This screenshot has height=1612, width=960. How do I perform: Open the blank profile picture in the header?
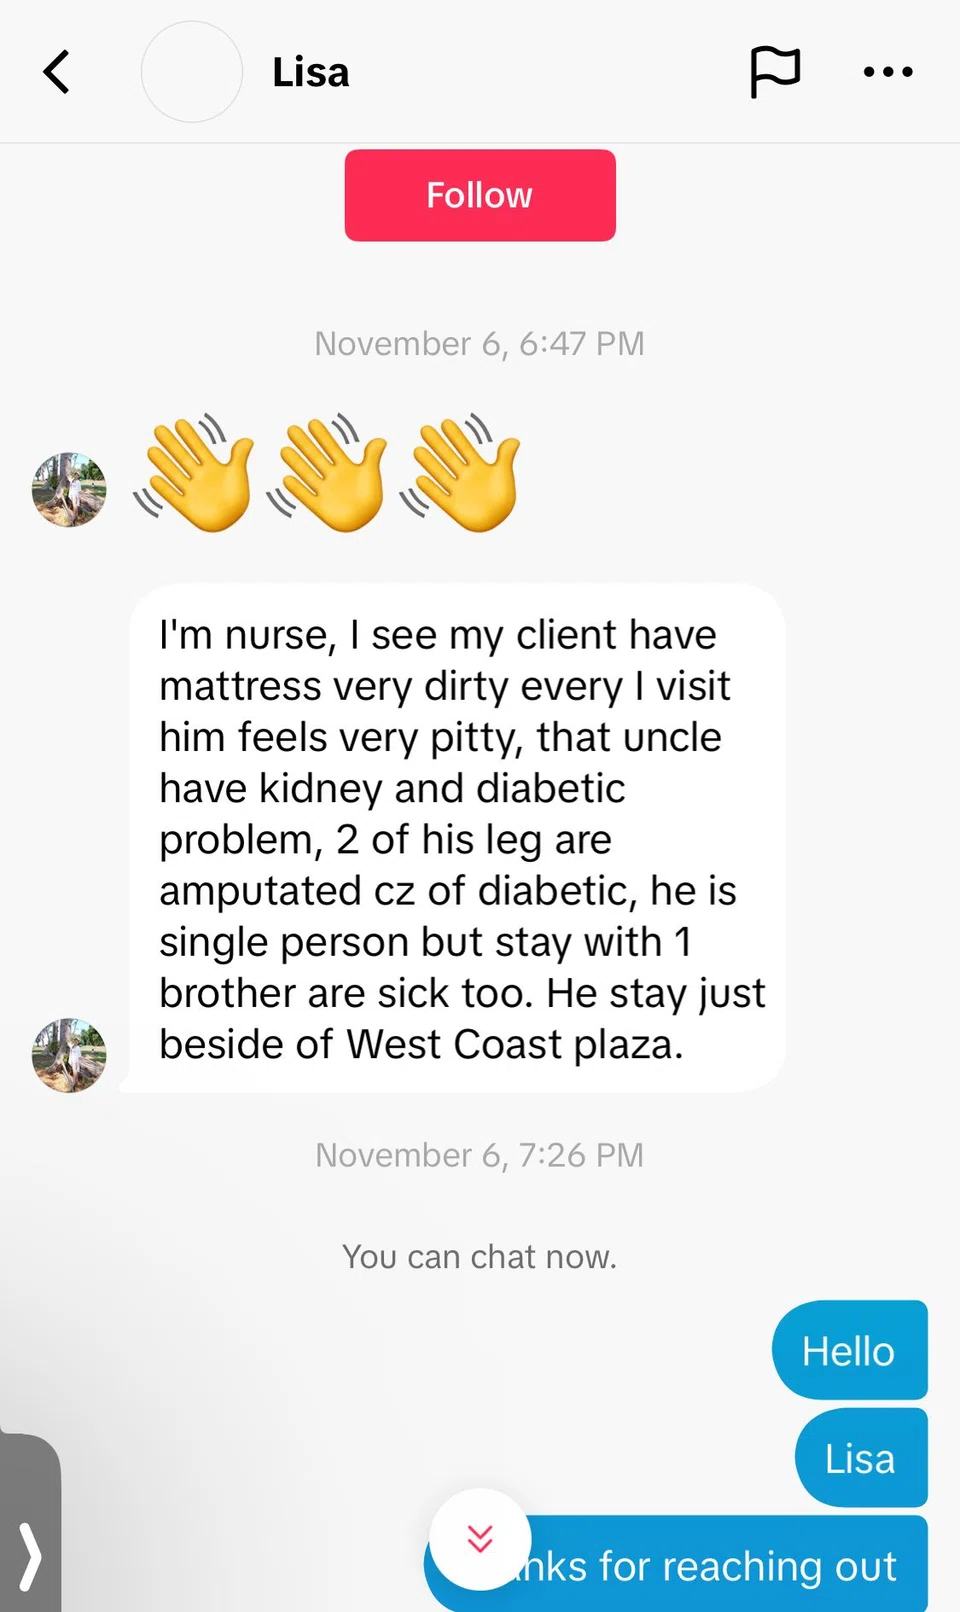tap(192, 72)
